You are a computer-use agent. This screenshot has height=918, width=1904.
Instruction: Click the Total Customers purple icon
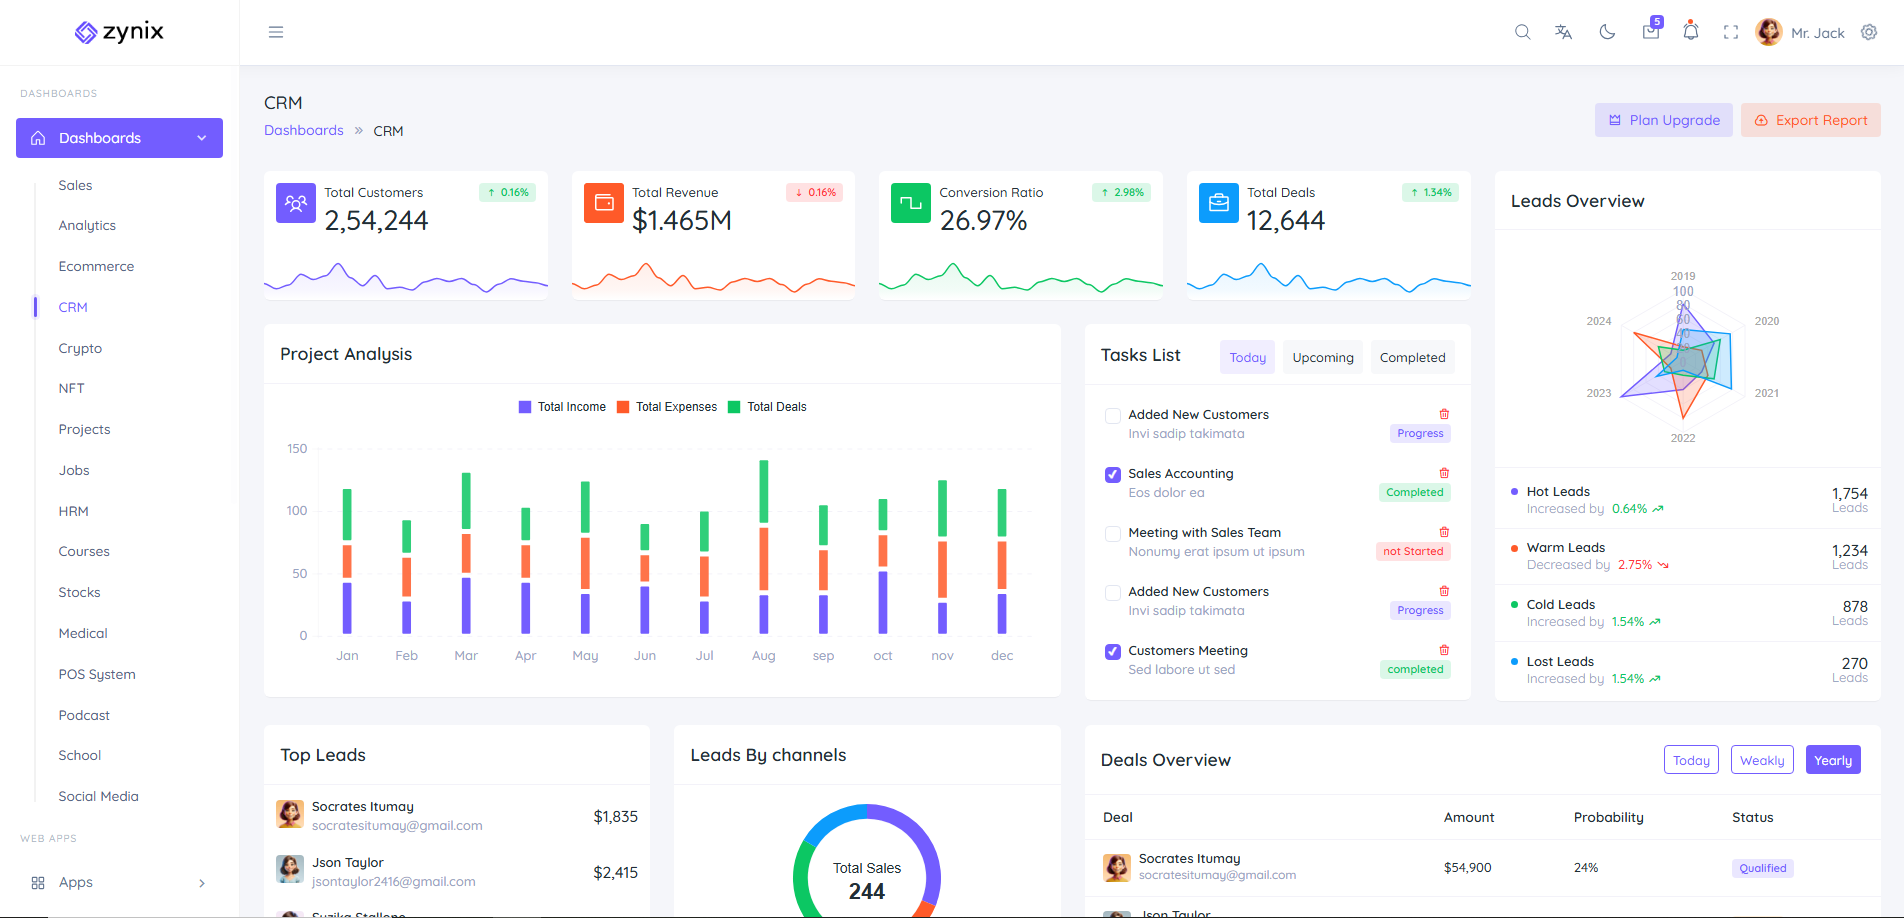(296, 203)
